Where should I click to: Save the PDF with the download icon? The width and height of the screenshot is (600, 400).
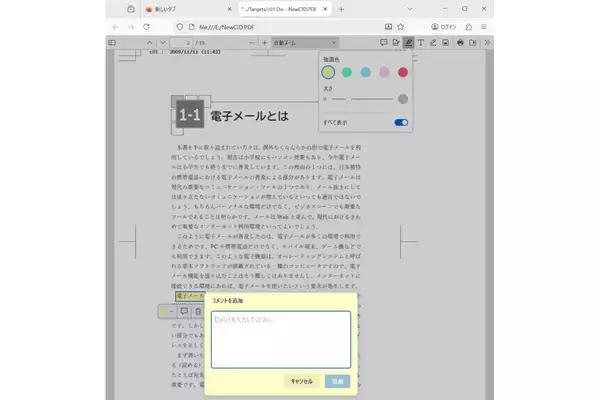[x=473, y=43]
